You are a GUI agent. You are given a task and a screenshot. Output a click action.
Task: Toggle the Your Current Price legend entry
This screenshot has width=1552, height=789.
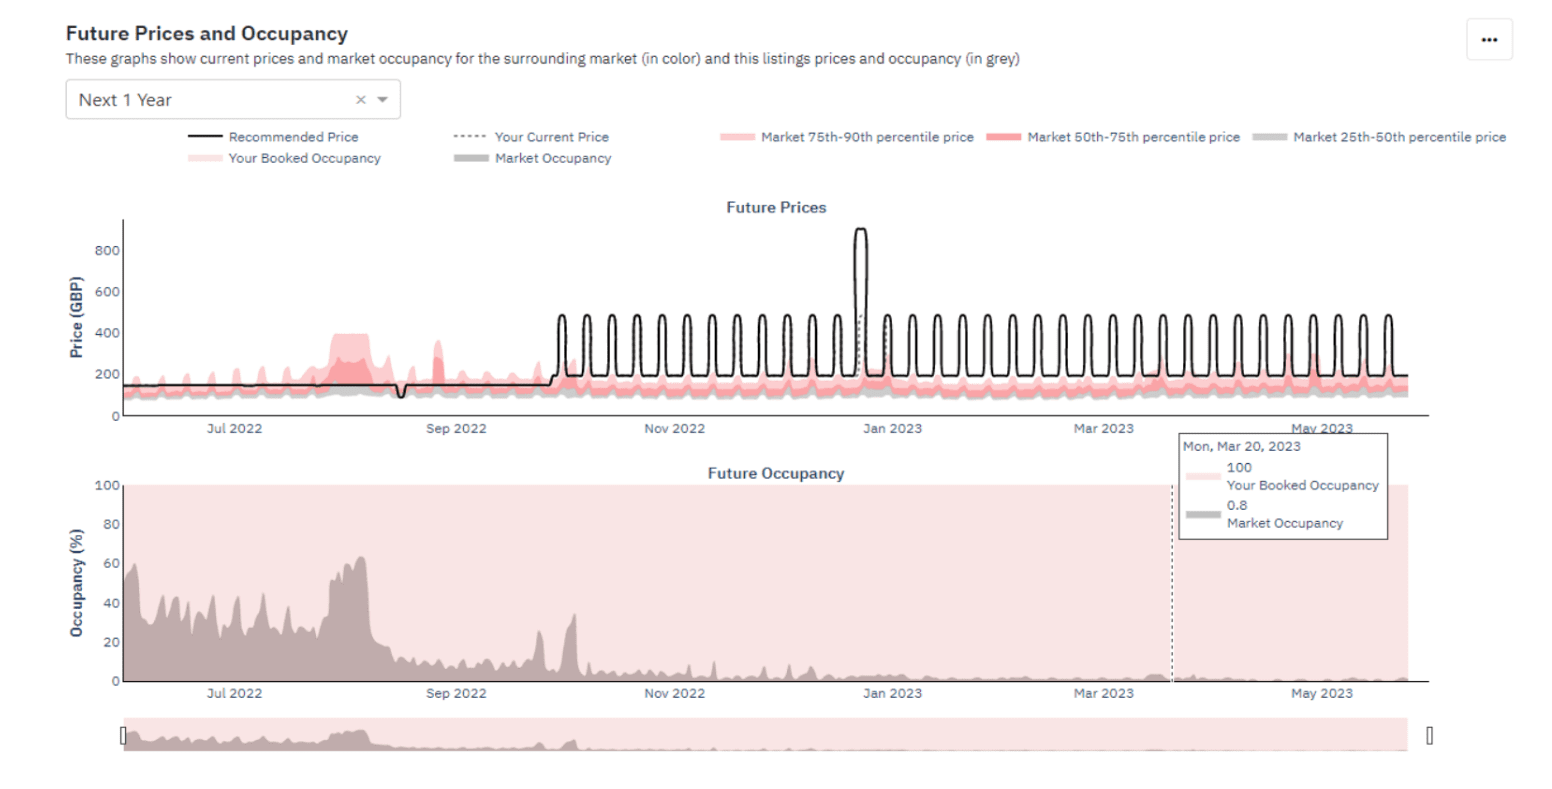click(531, 137)
